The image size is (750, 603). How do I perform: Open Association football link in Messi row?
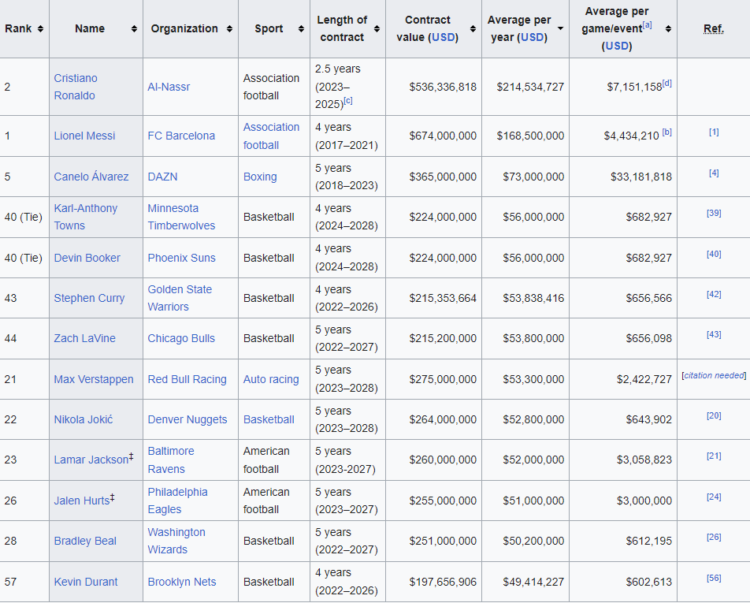tap(271, 136)
